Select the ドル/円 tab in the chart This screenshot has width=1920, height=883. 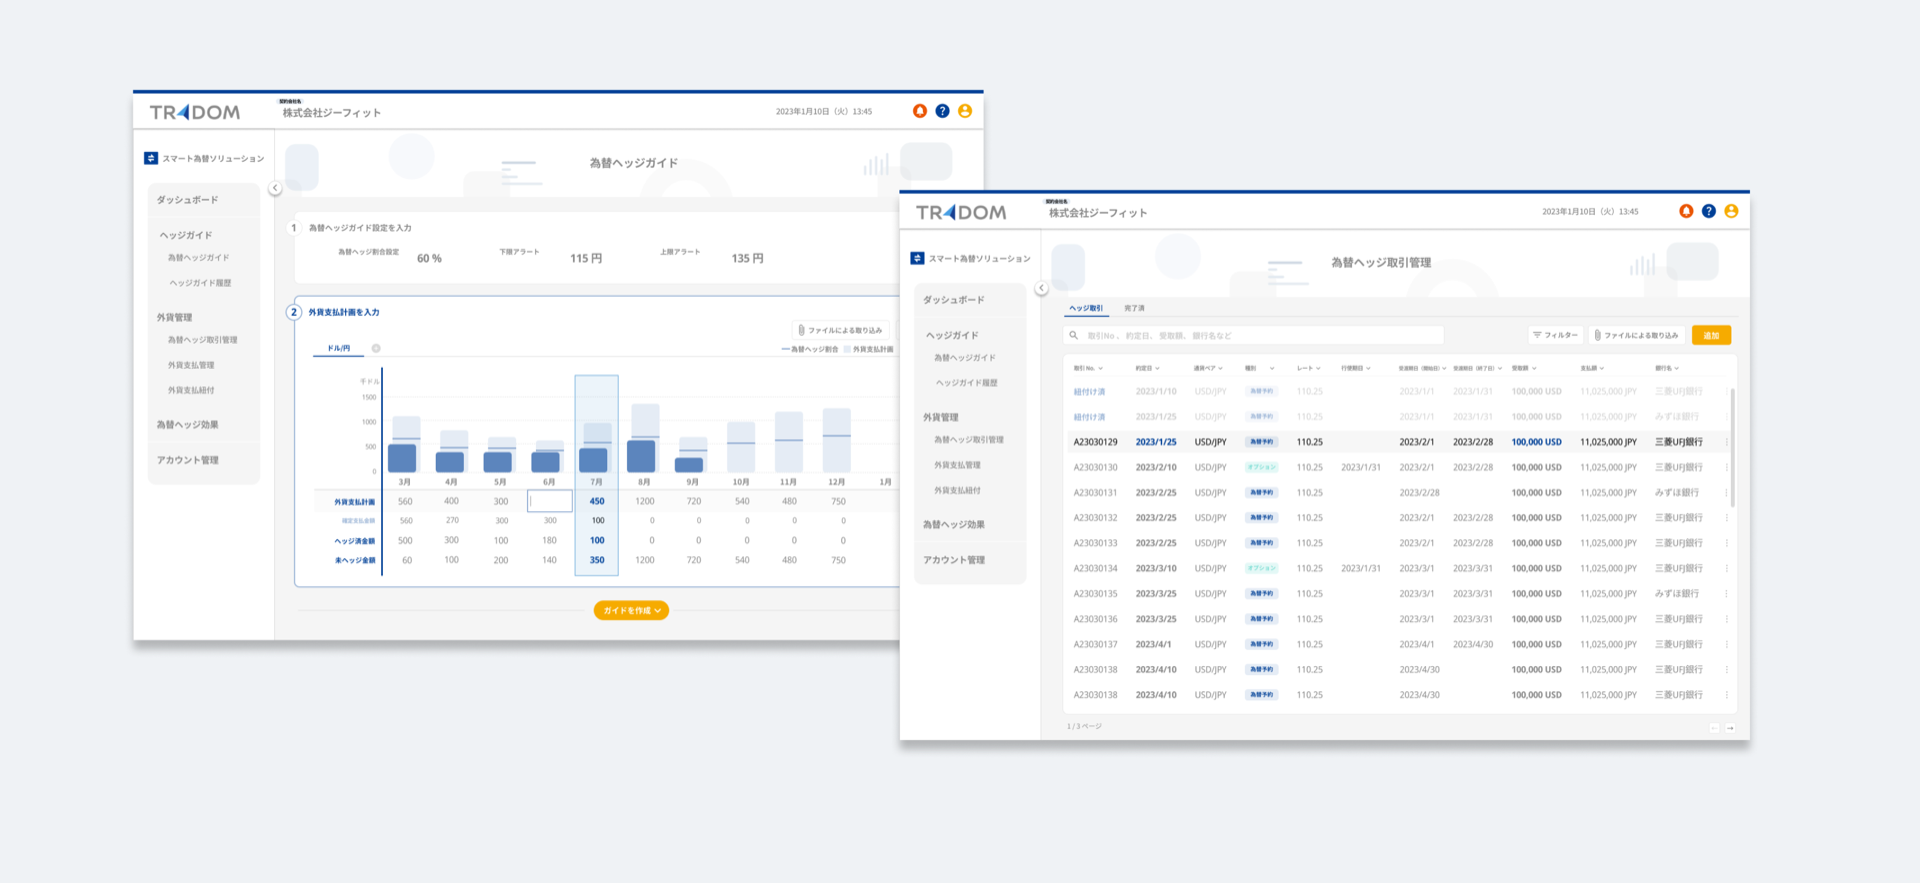click(x=339, y=349)
